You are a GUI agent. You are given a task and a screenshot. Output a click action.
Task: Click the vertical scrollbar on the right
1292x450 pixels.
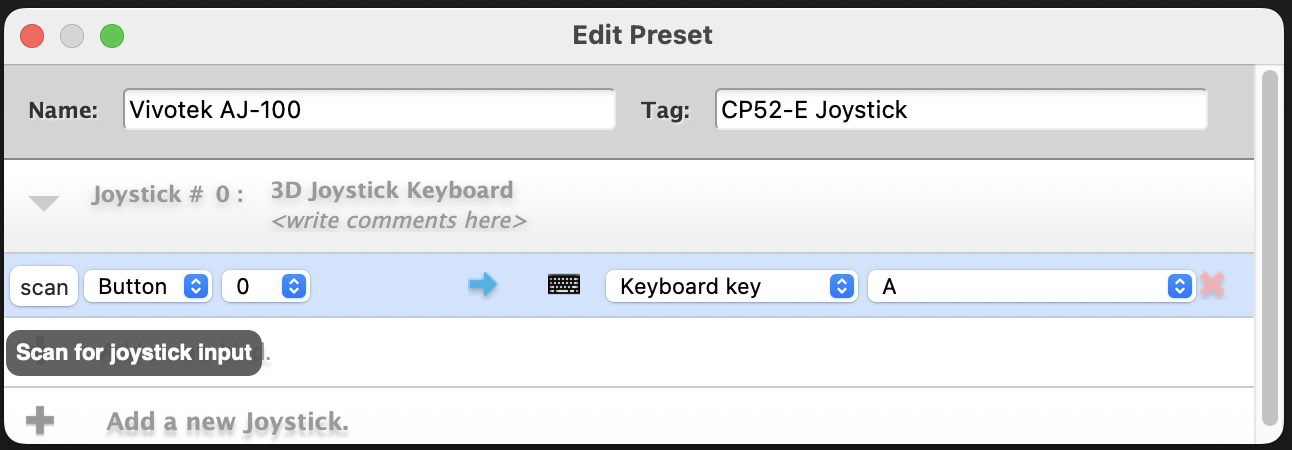click(1270, 245)
